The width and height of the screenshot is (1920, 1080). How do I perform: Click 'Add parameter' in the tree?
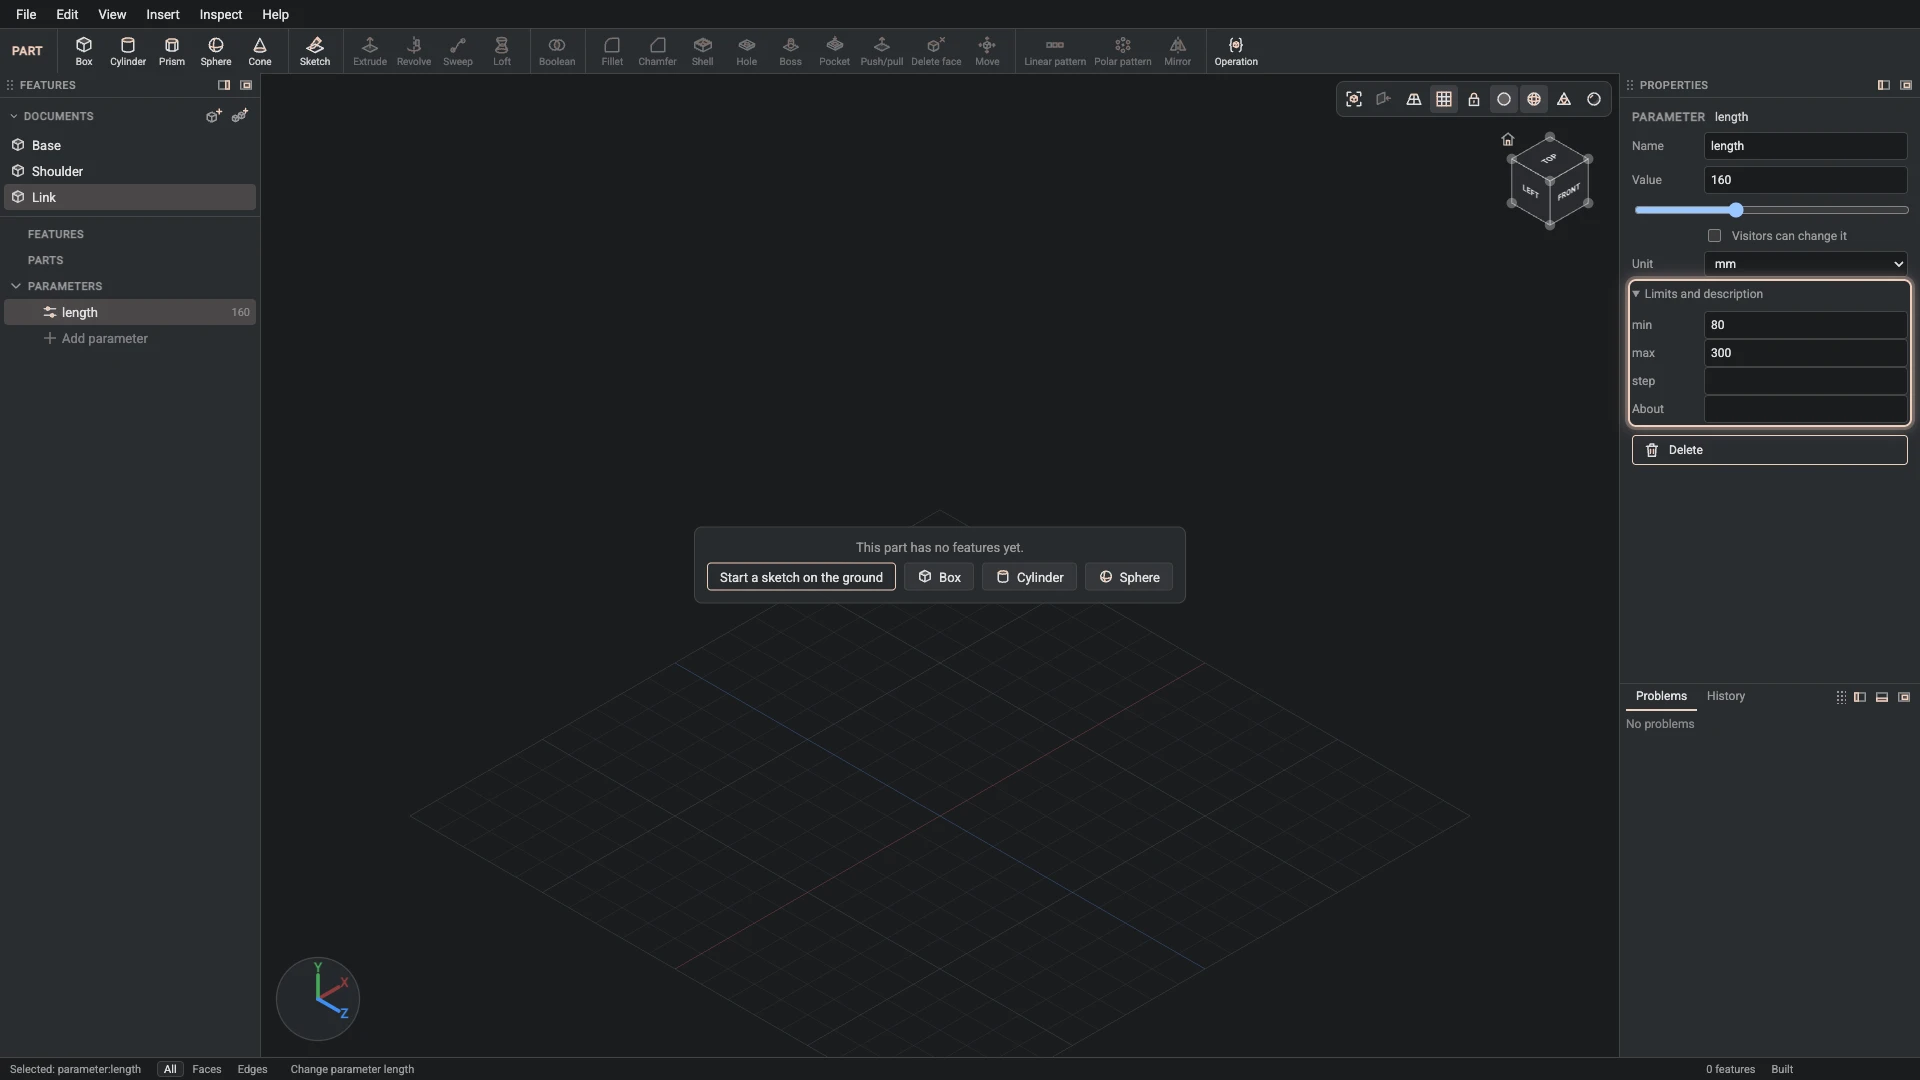click(x=95, y=338)
